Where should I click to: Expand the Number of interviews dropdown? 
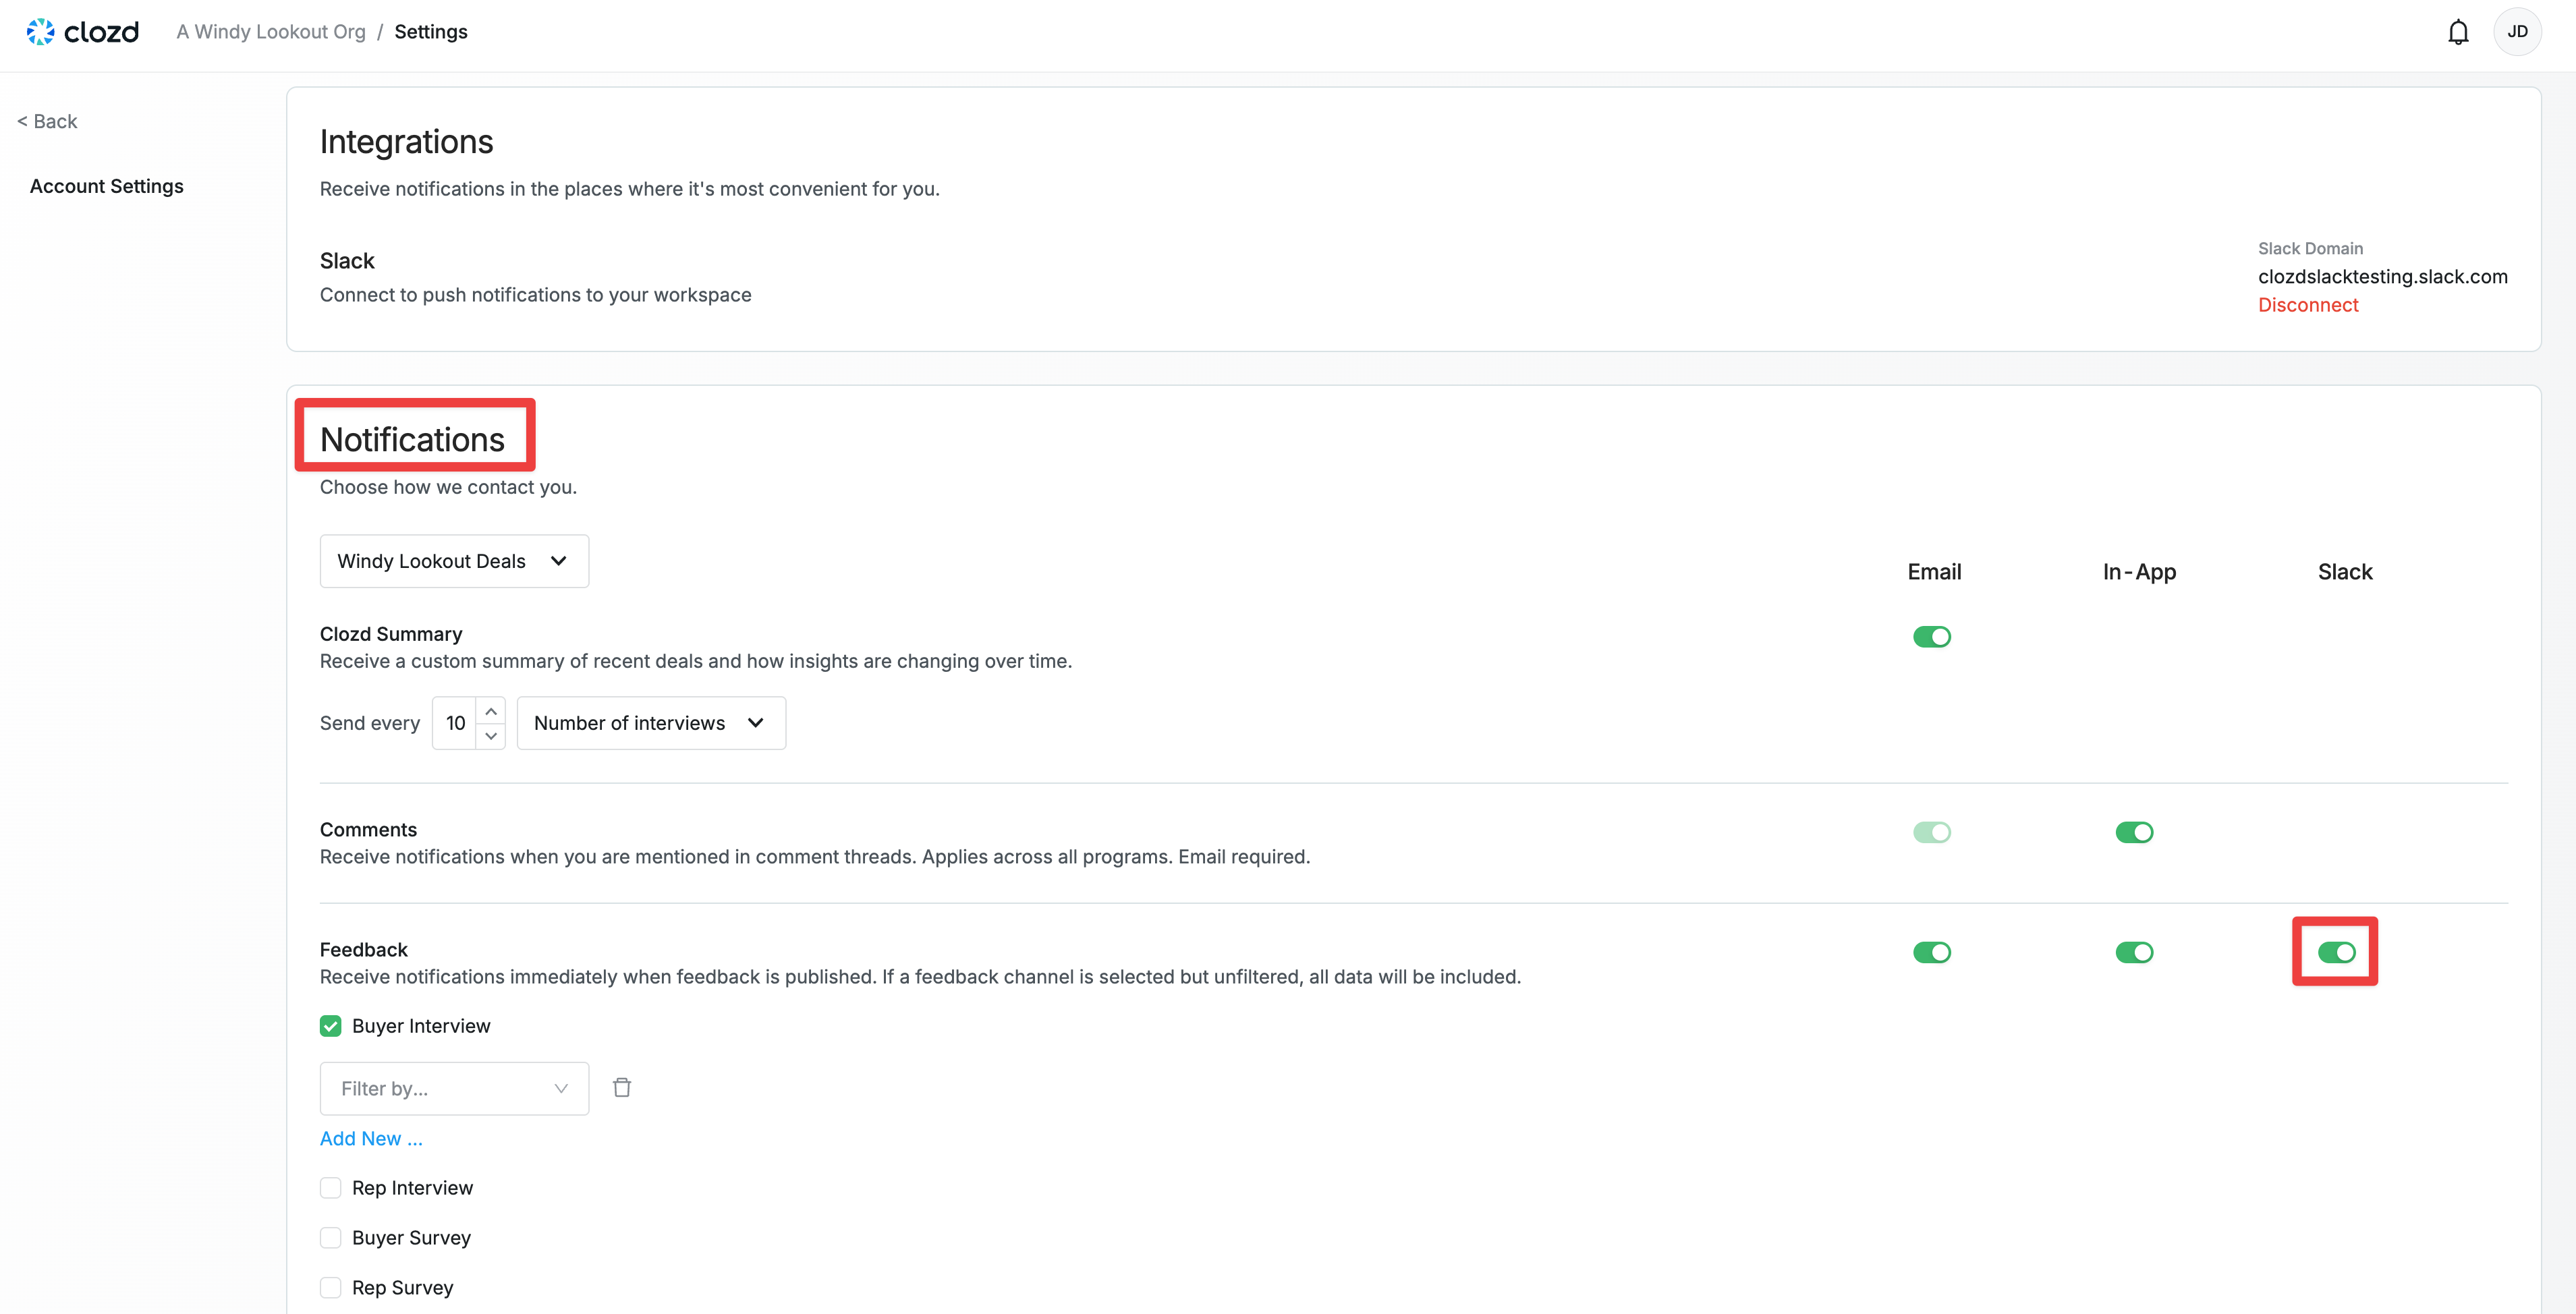pos(650,723)
